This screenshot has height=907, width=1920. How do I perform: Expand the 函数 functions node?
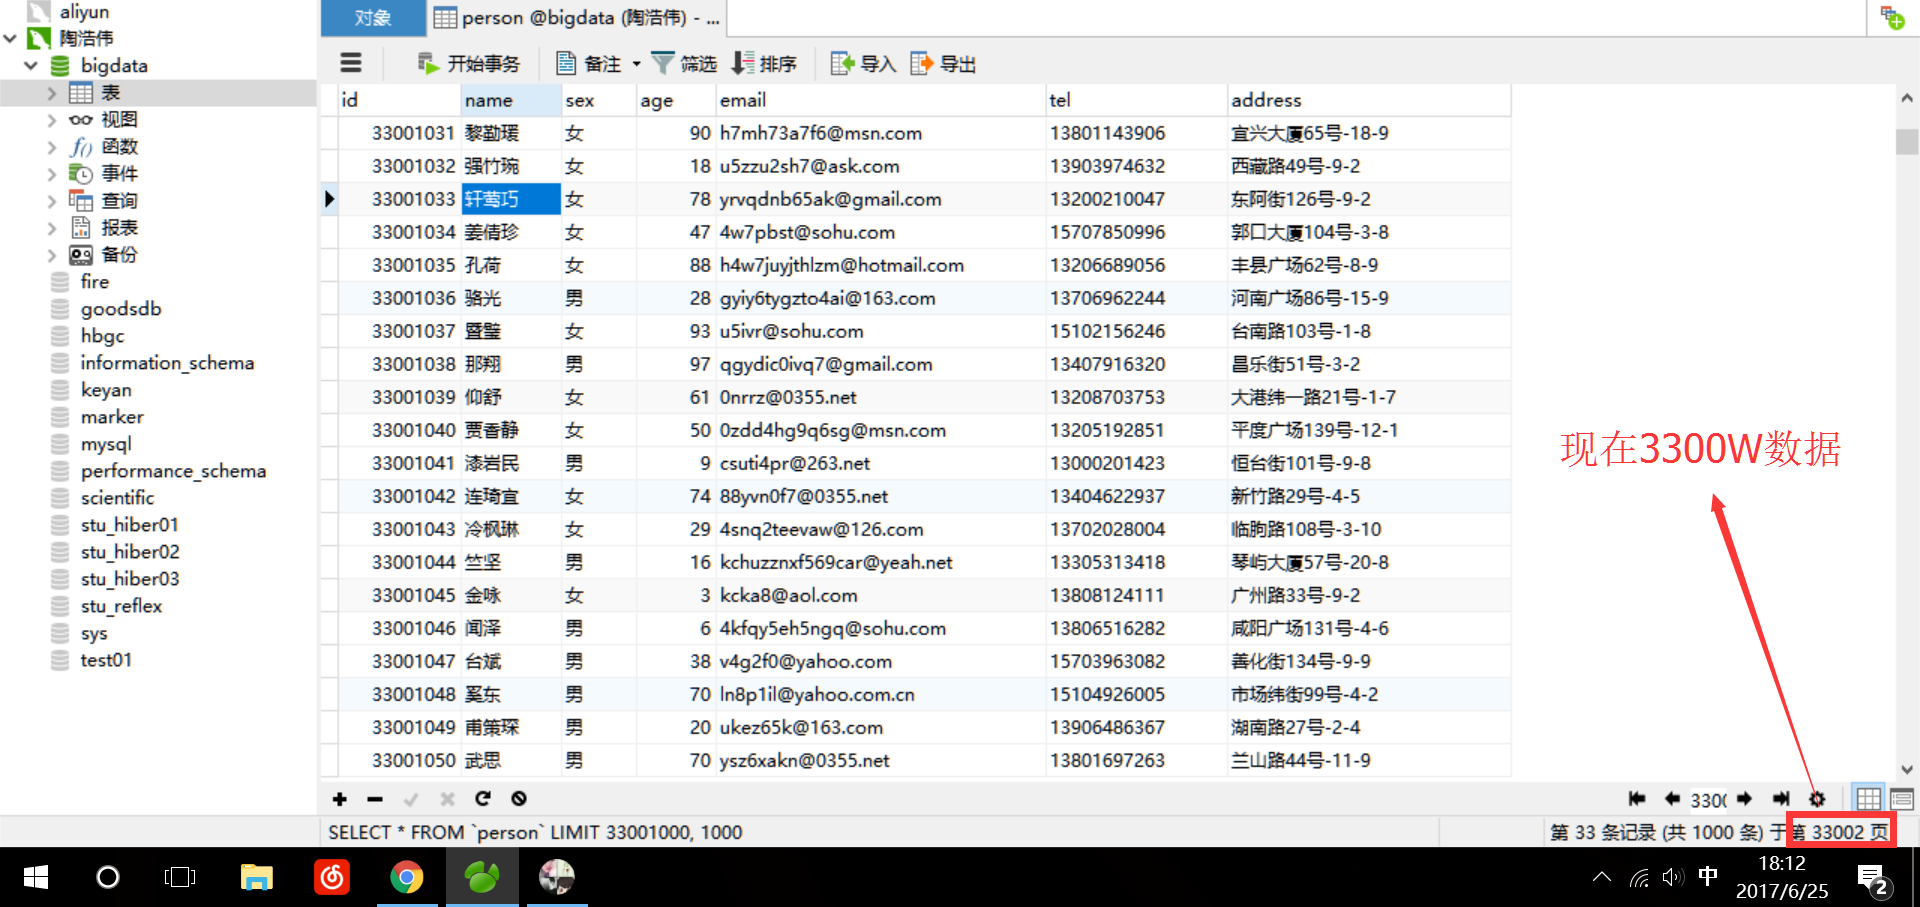[x=52, y=147]
